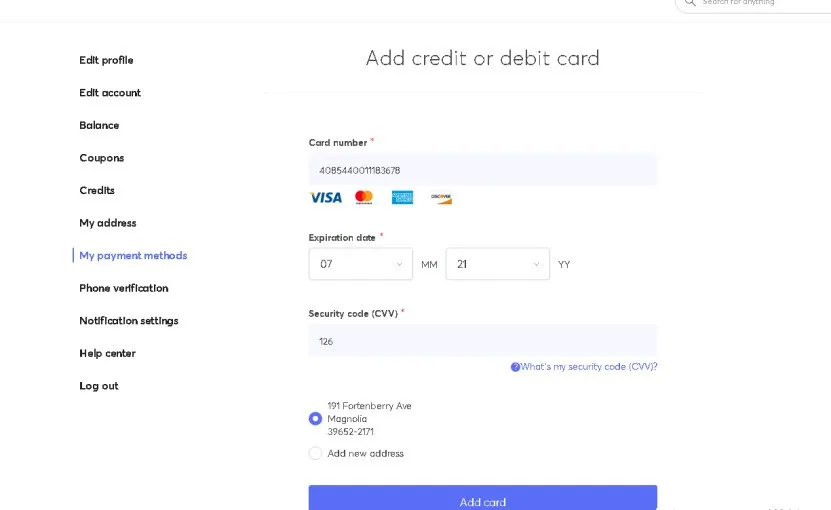Select the 191 Fortenberry Ave address radio
This screenshot has height=510, width=831.
(x=315, y=419)
